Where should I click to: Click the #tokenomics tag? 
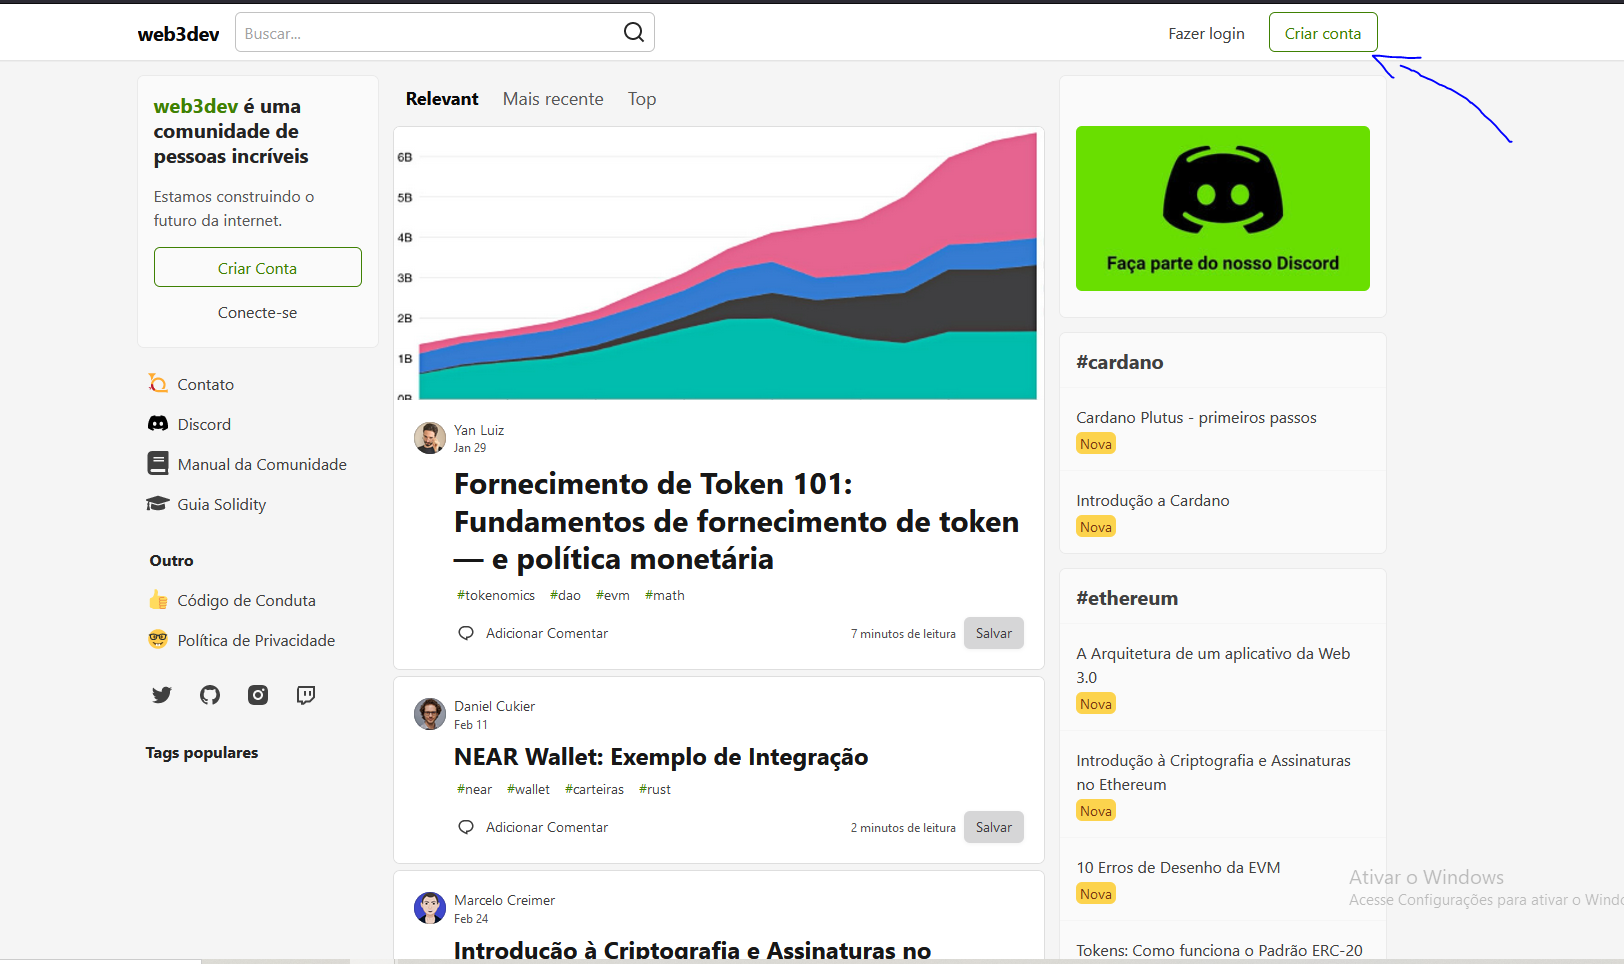tap(495, 595)
